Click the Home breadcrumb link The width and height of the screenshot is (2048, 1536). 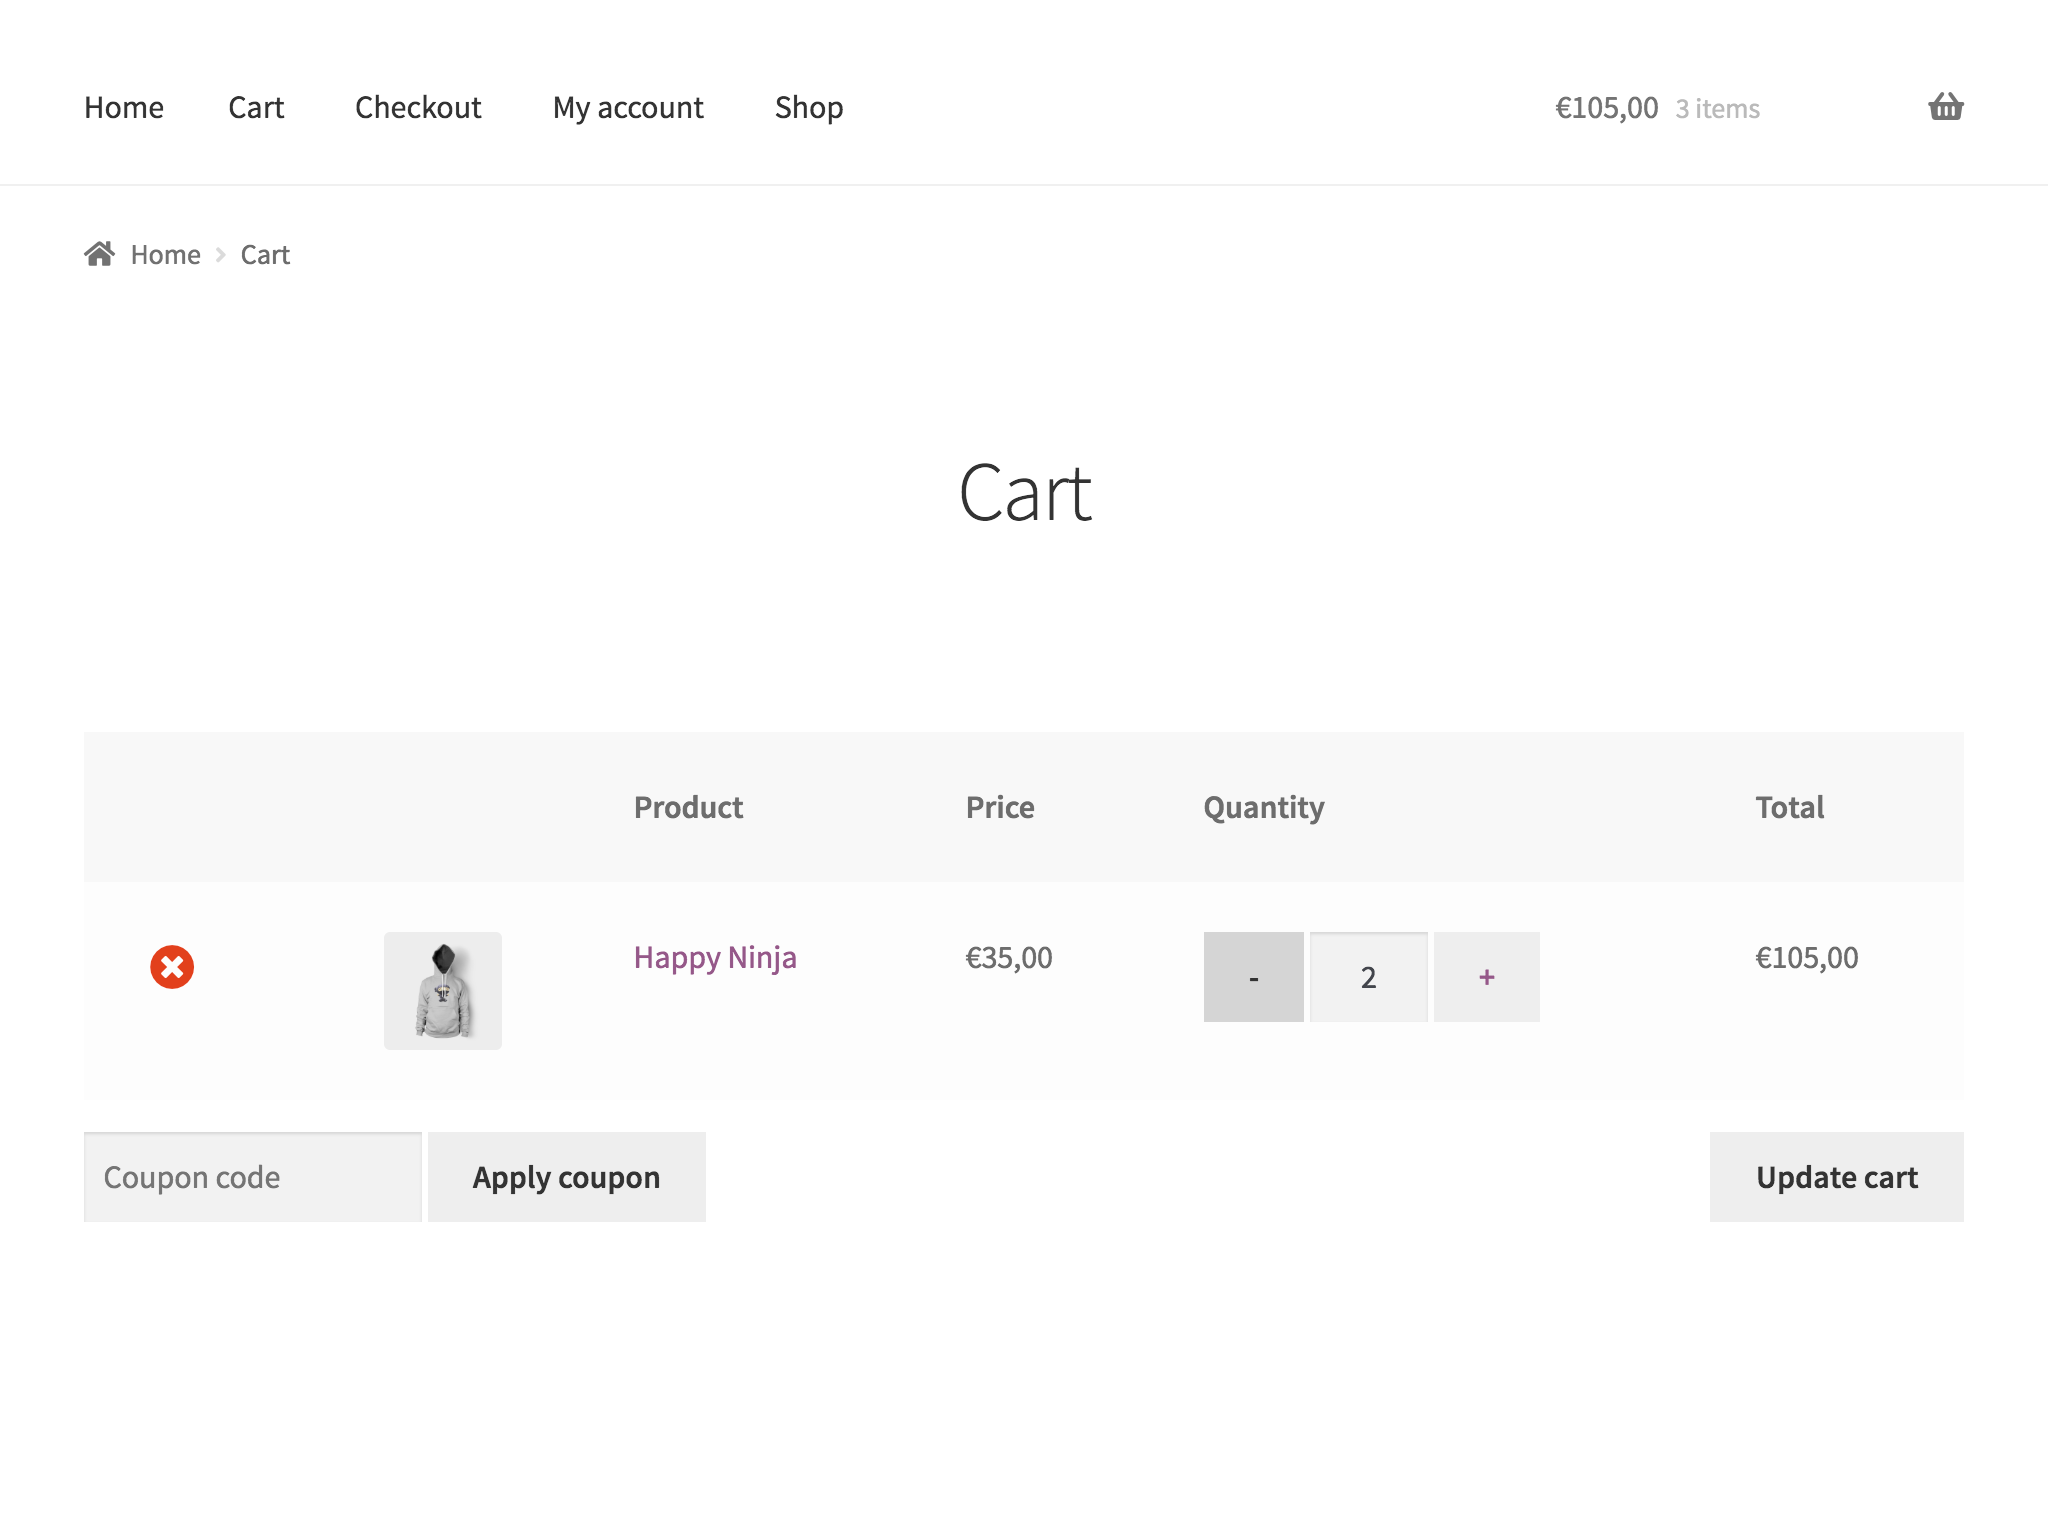click(x=165, y=255)
